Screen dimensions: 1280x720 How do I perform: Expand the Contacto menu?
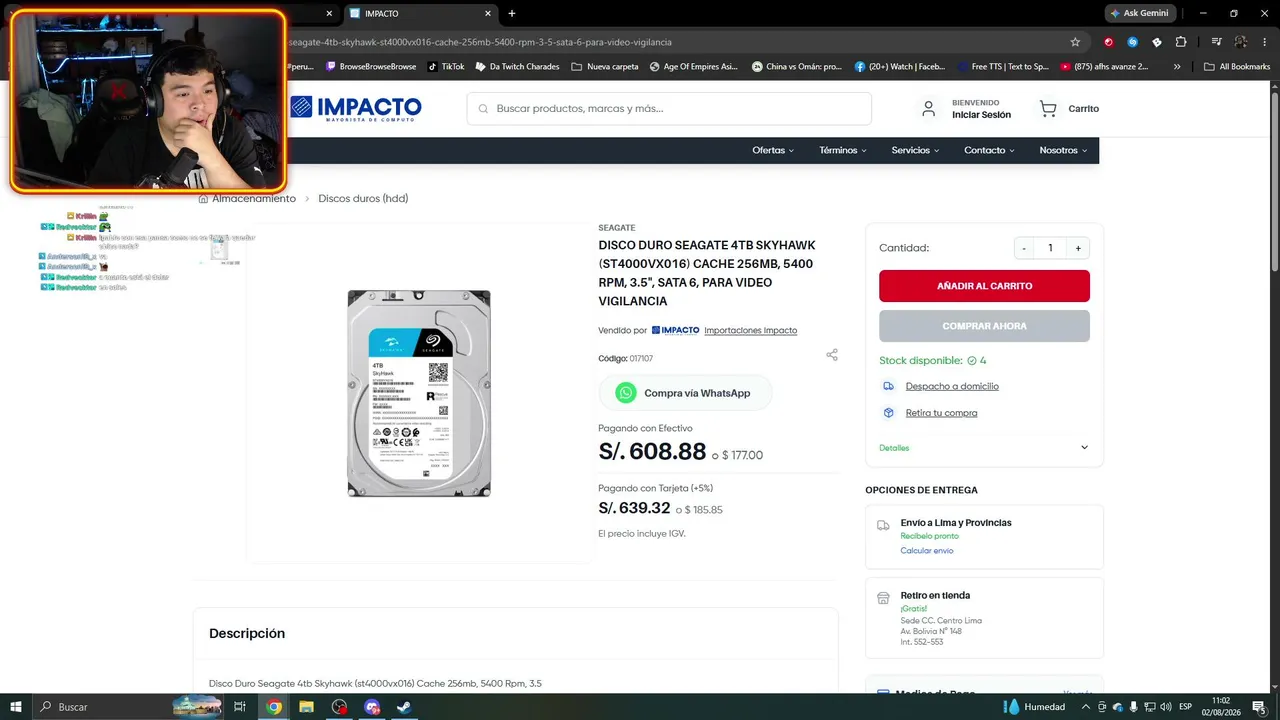tap(989, 150)
